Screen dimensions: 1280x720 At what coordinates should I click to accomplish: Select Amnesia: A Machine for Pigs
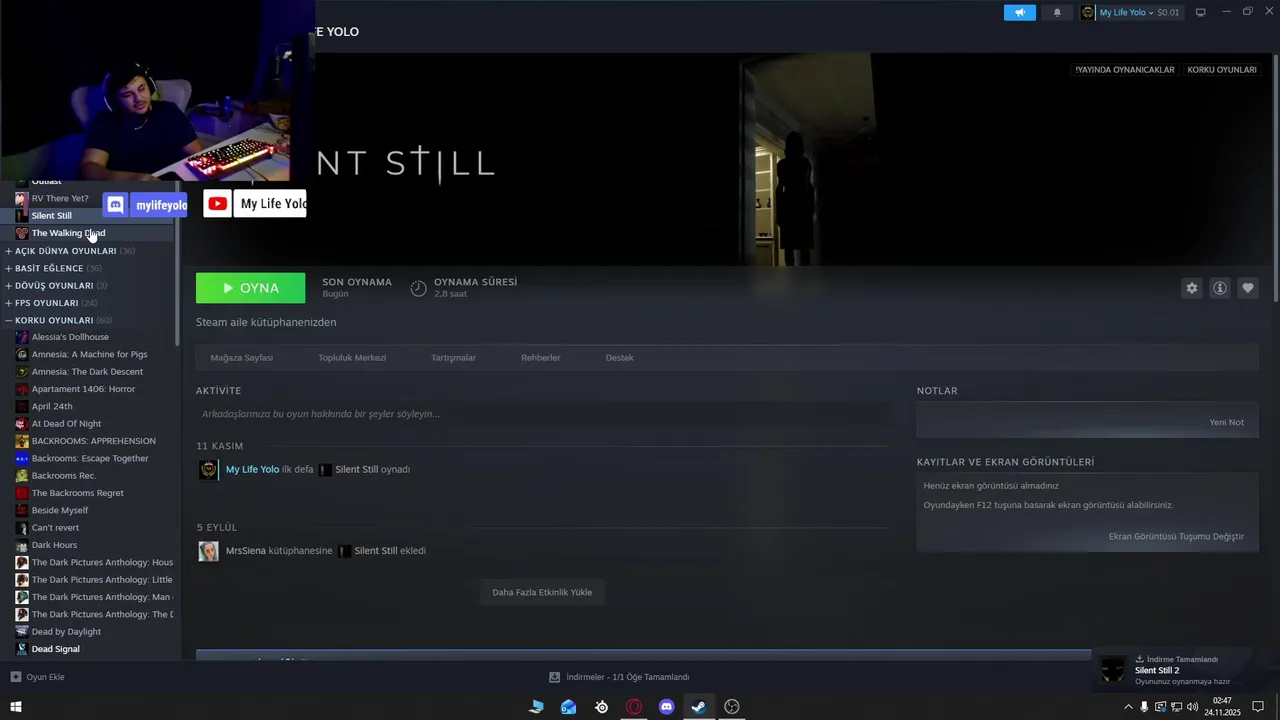(x=88, y=354)
